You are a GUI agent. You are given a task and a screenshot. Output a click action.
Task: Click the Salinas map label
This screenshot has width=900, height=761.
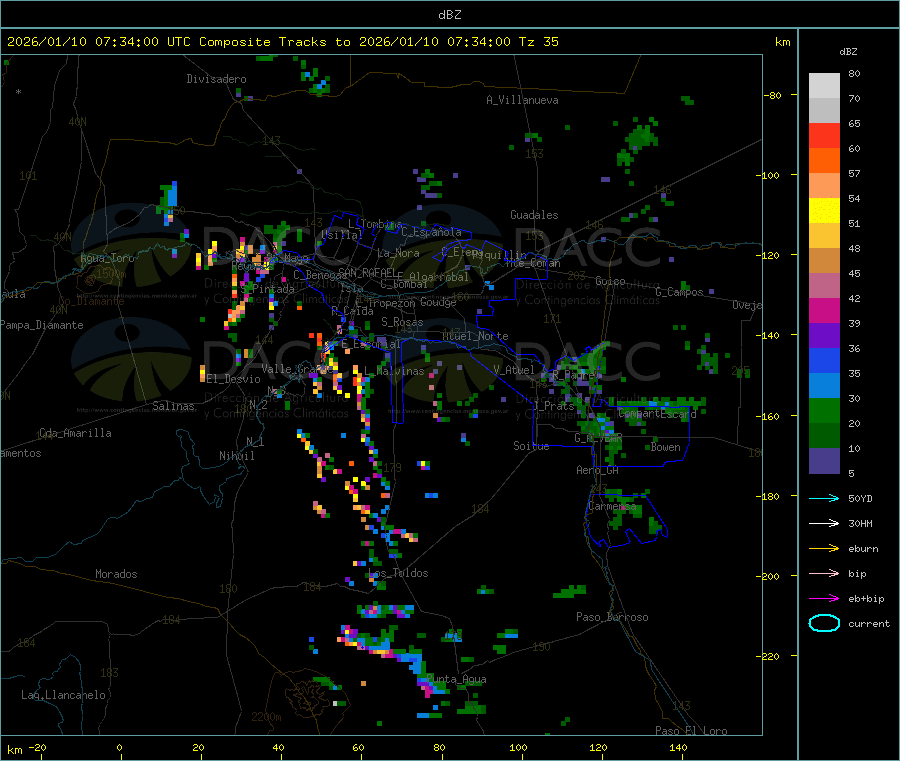tap(173, 406)
